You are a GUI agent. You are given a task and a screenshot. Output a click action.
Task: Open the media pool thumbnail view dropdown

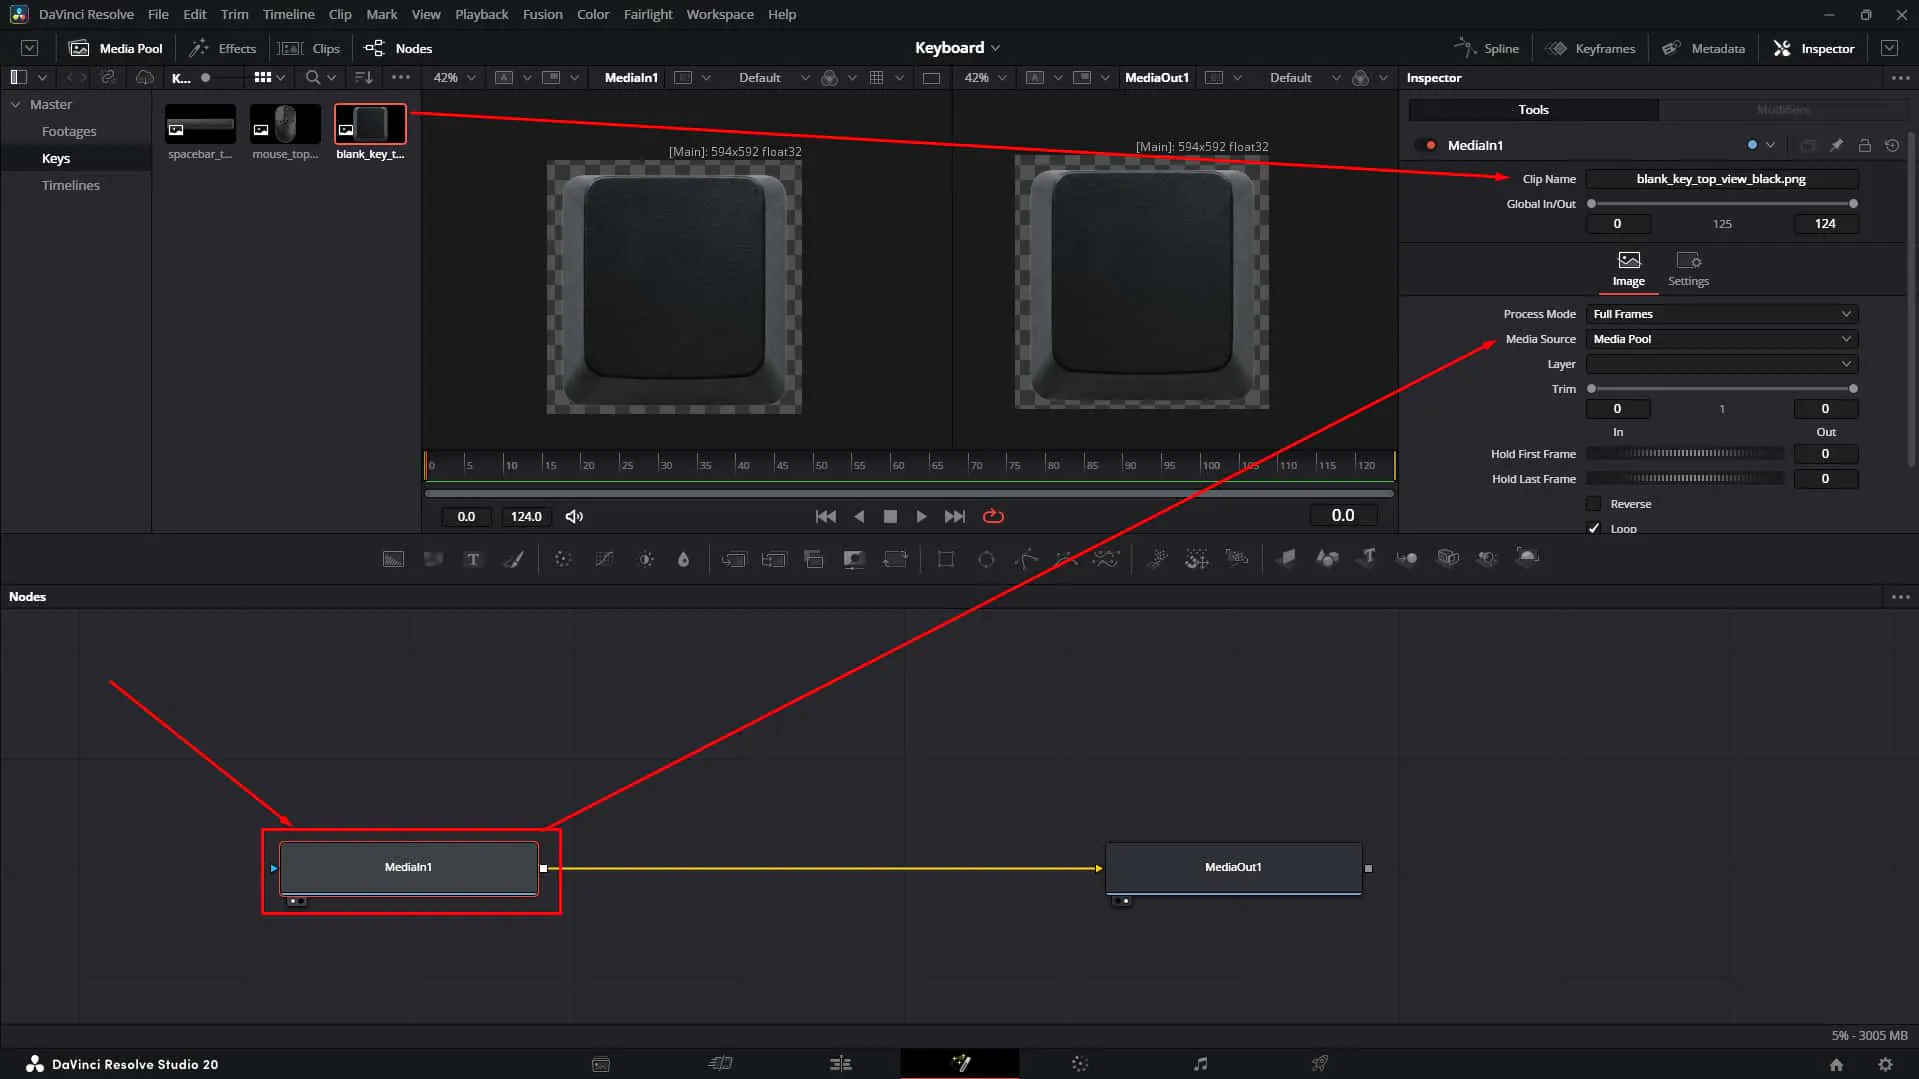269,77
